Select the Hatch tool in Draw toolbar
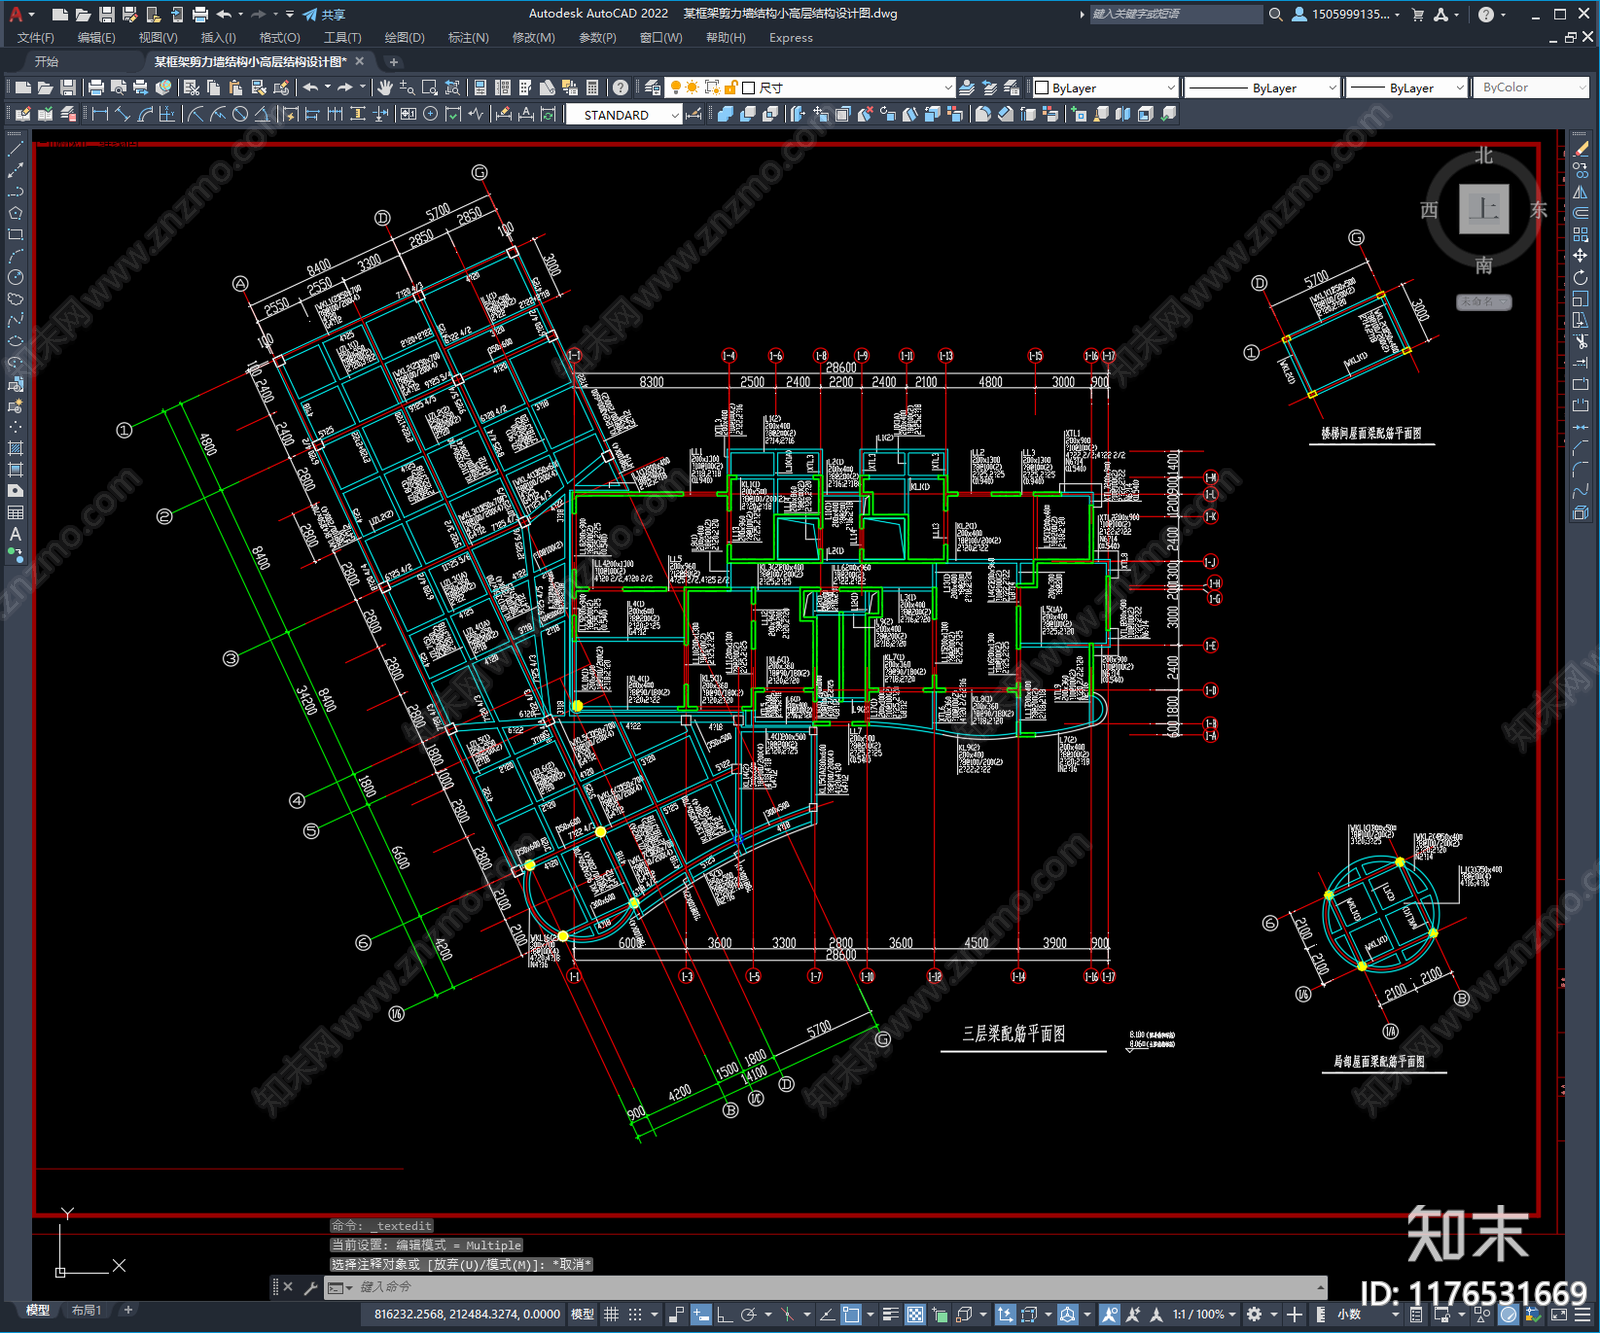Viewport: 1600px width, 1333px height. coord(15,448)
